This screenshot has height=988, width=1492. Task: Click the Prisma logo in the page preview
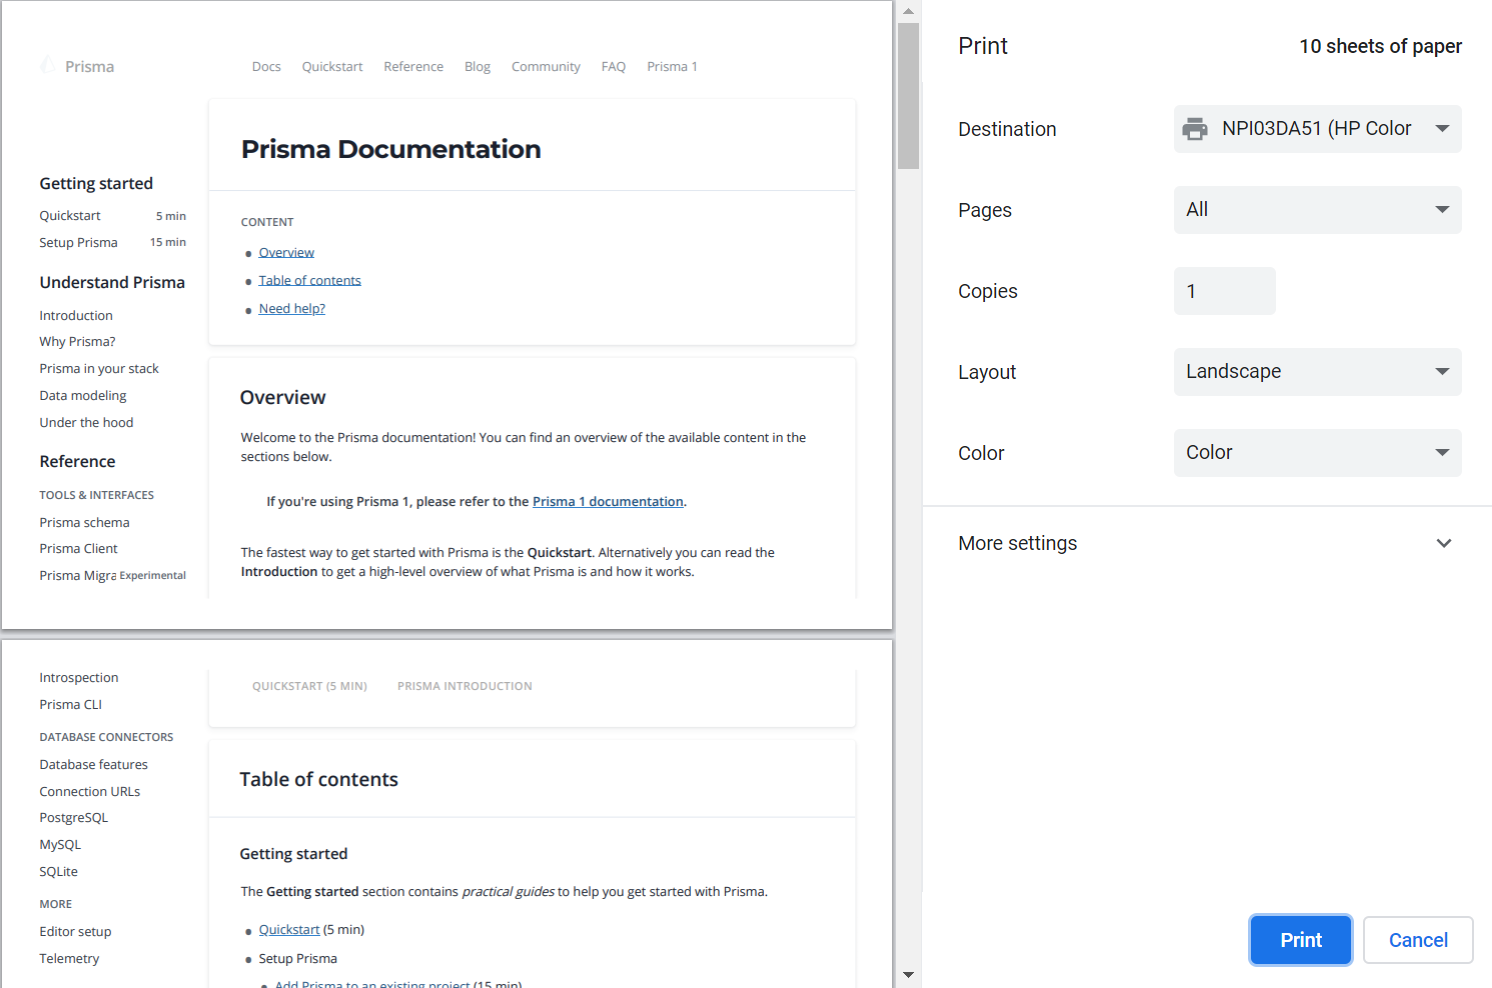pos(77,66)
